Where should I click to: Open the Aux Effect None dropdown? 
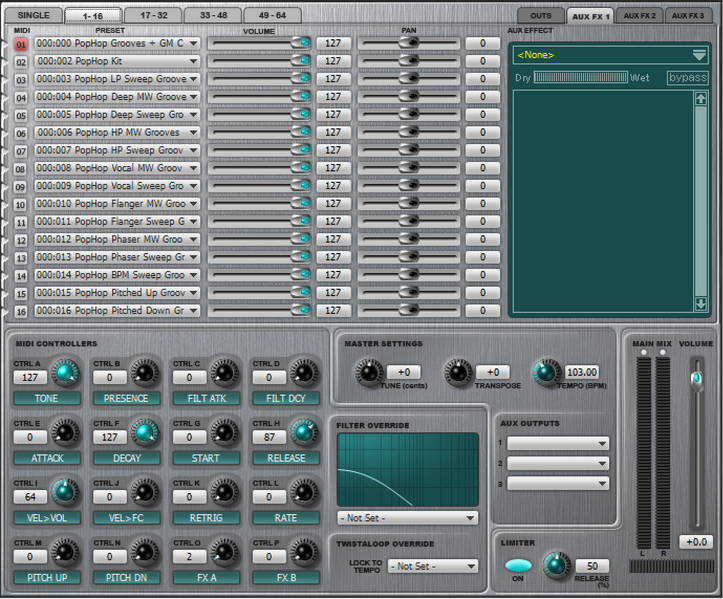[x=610, y=55]
